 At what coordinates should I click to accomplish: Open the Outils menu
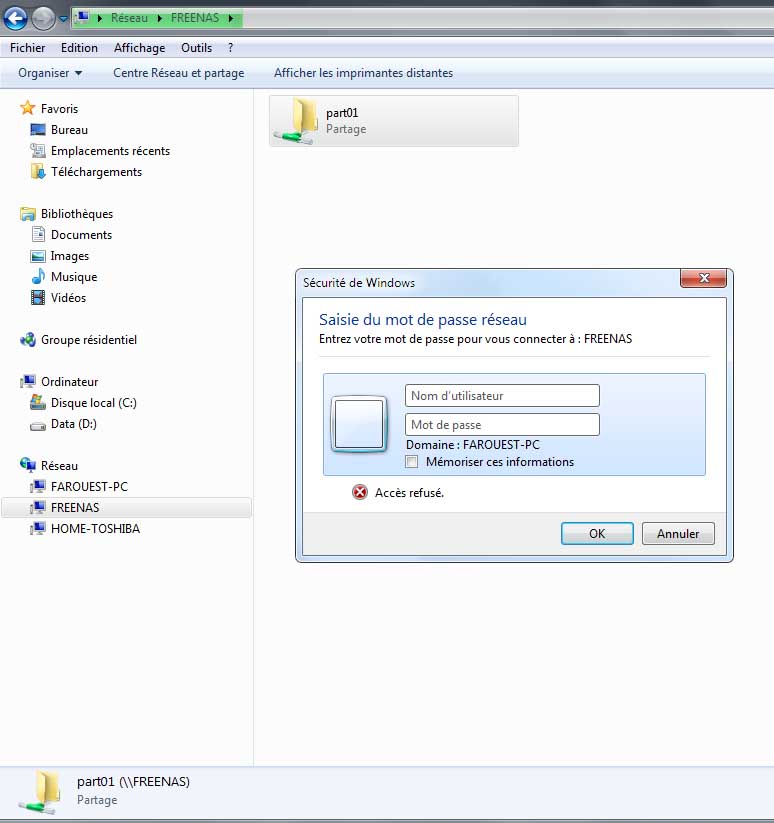[x=196, y=48]
